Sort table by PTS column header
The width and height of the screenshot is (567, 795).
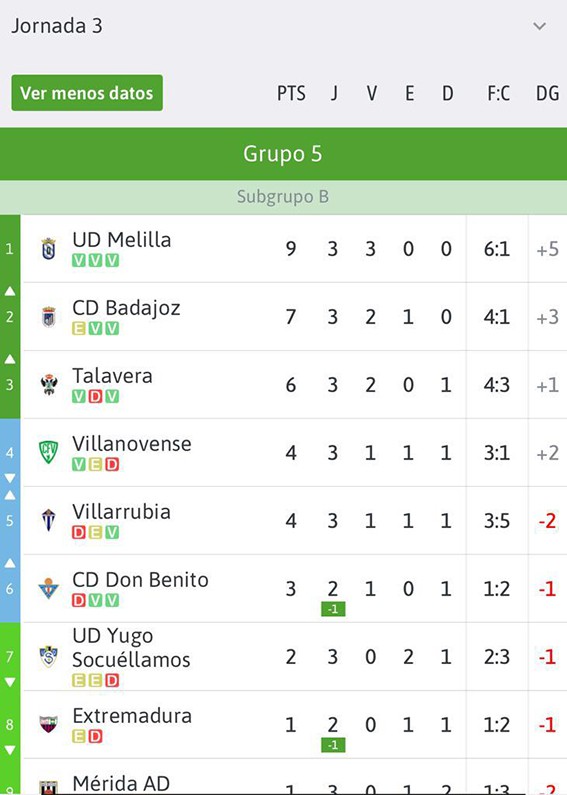(291, 93)
